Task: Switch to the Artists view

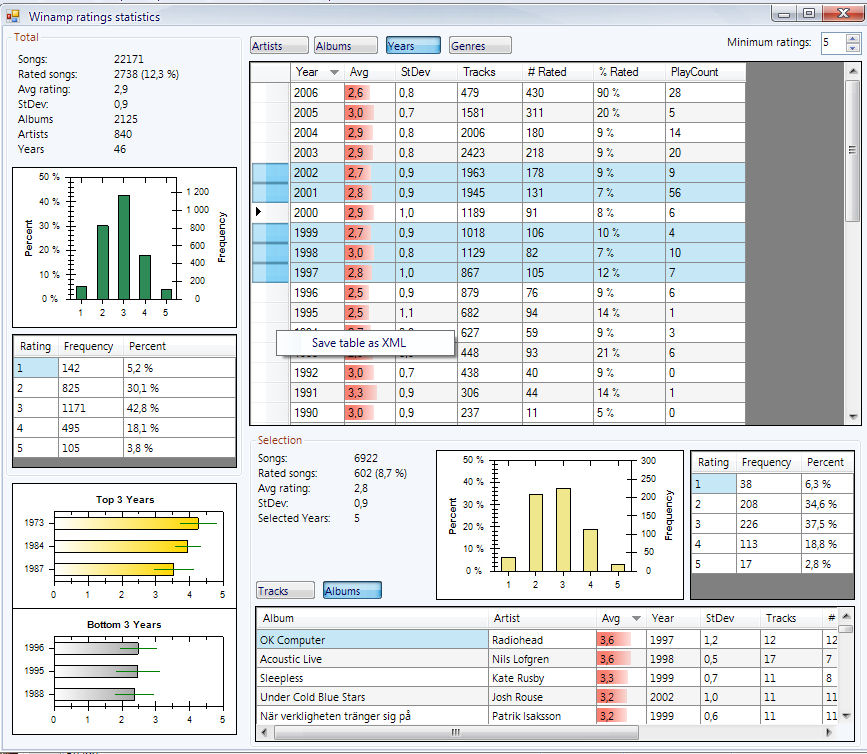Action: point(279,45)
